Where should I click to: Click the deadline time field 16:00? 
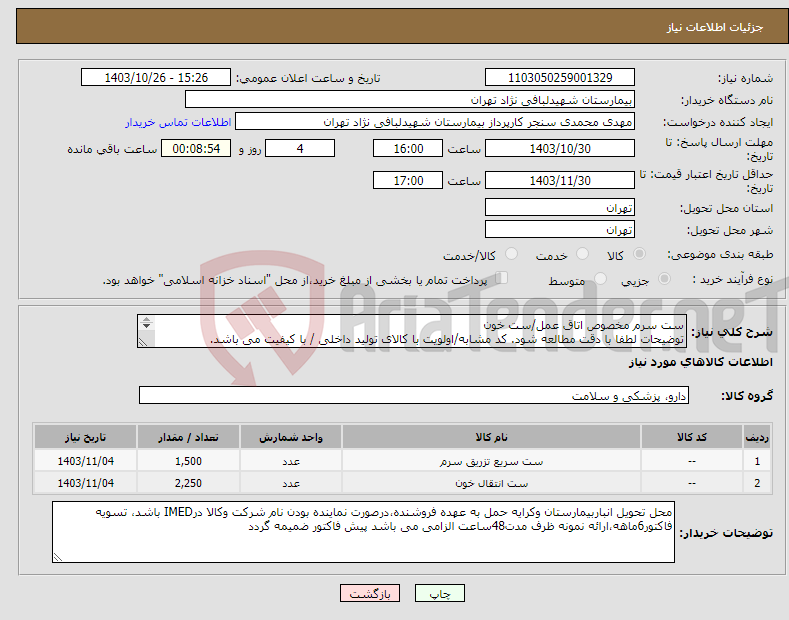coord(408,148)
